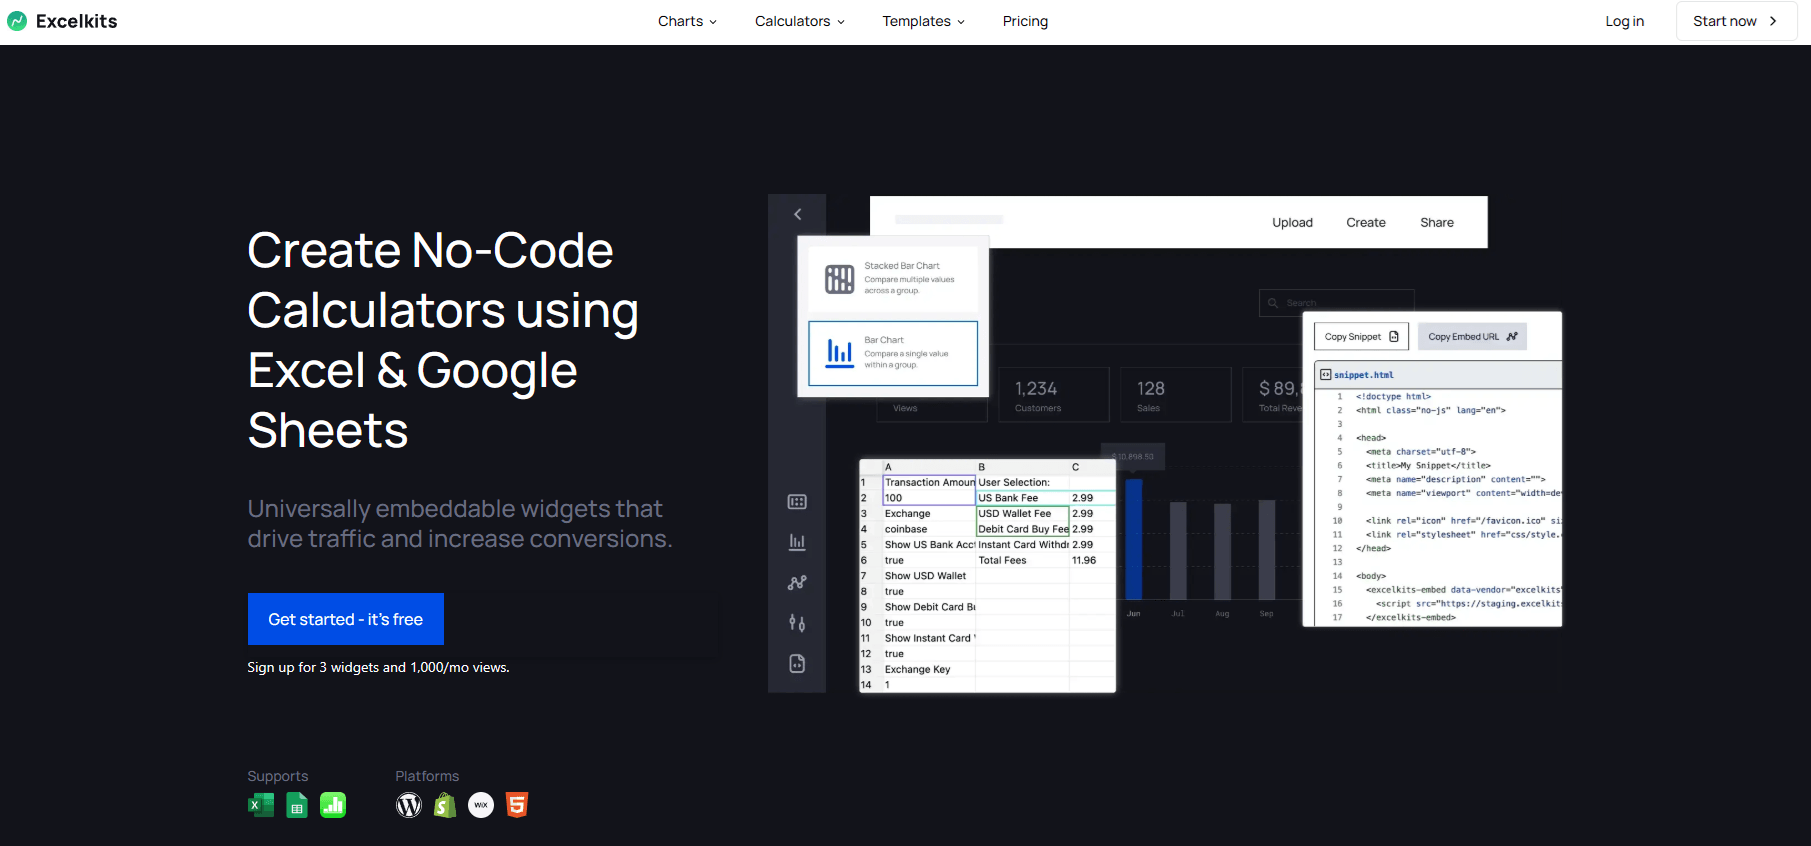Click the 11.96 total value cell
Viewport: 1811px width, 846px height.
click(x=1092, y=560)
